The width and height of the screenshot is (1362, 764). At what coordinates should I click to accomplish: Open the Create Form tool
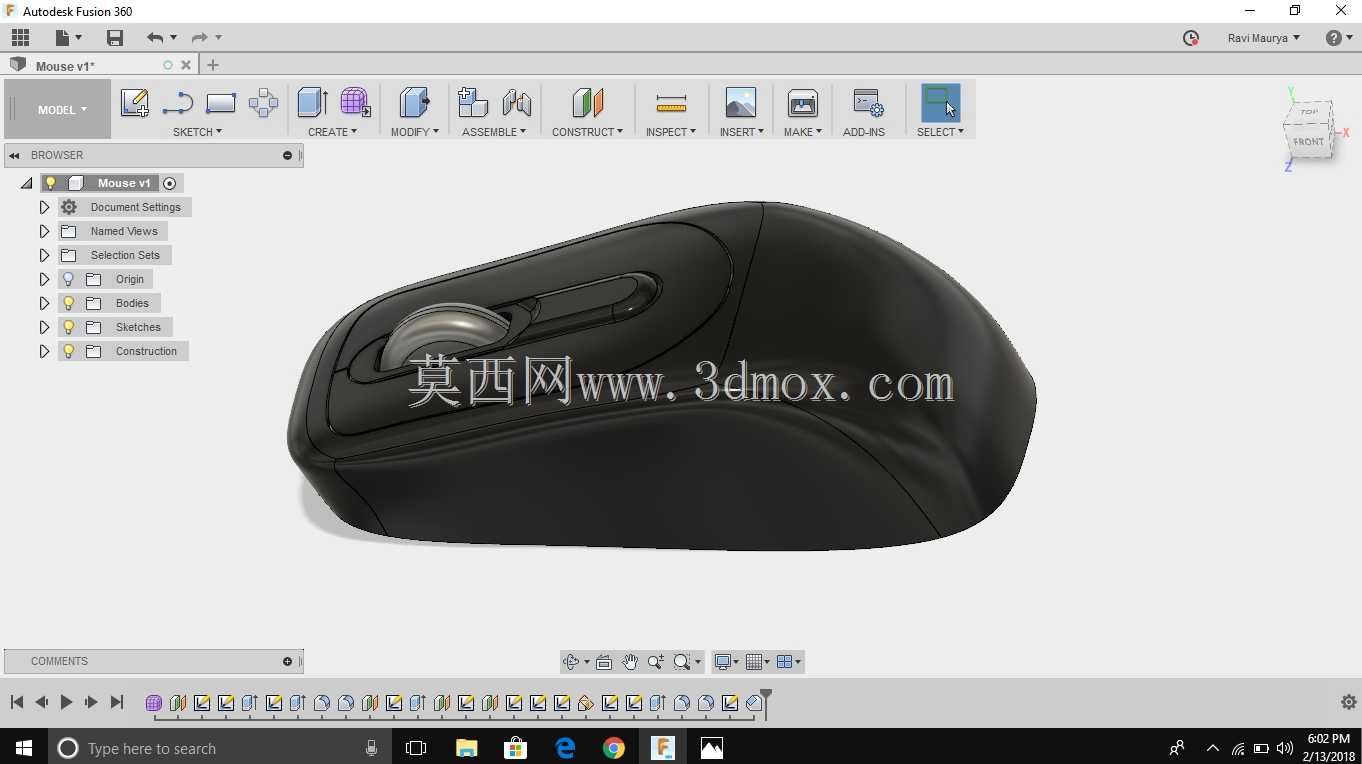[355, 102]
